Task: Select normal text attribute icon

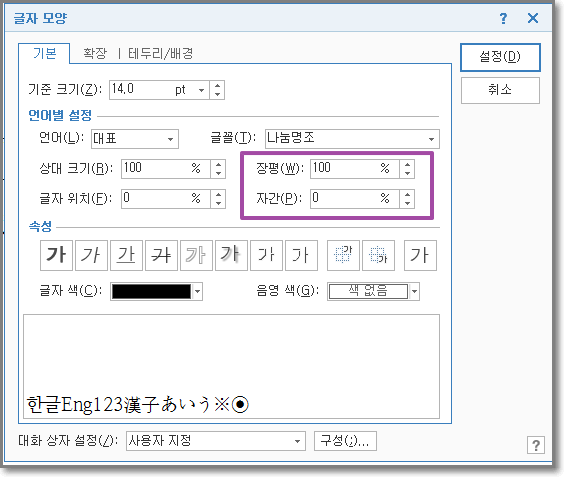Action: [420, 255]
